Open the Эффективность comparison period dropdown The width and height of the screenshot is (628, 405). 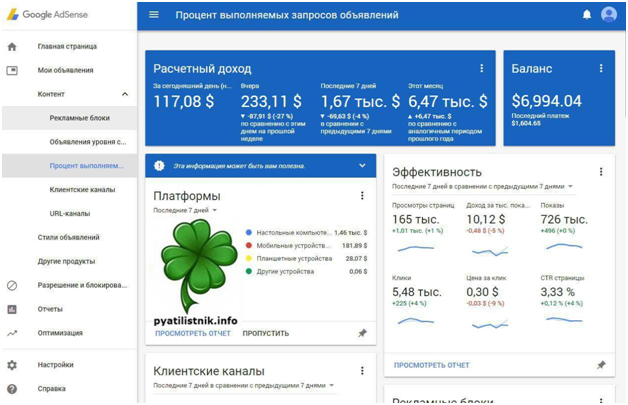click(482, 186)
